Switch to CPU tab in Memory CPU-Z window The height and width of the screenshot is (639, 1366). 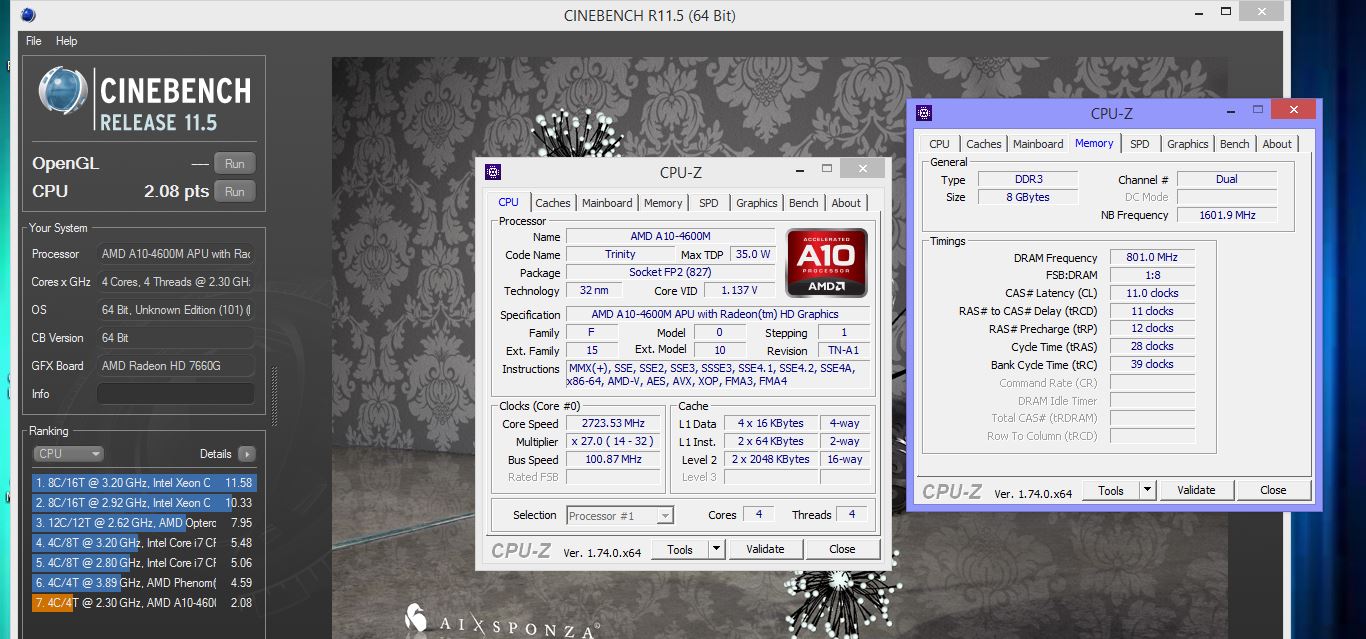pos(940,144)
